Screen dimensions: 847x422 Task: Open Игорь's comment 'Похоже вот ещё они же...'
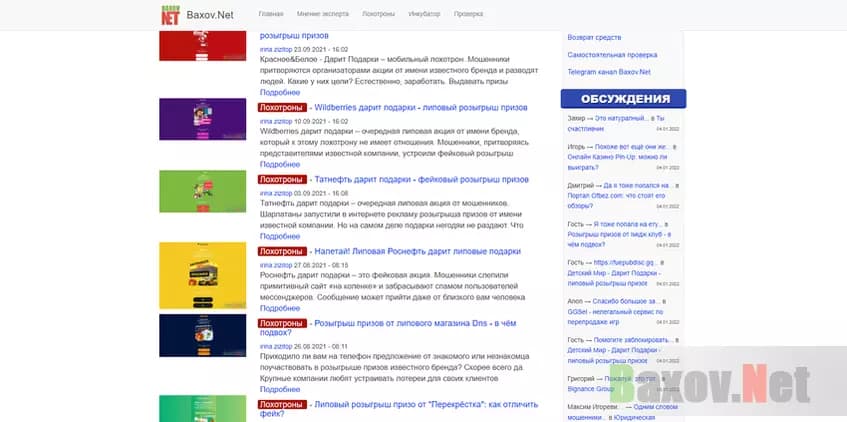[x=631, y=146]
